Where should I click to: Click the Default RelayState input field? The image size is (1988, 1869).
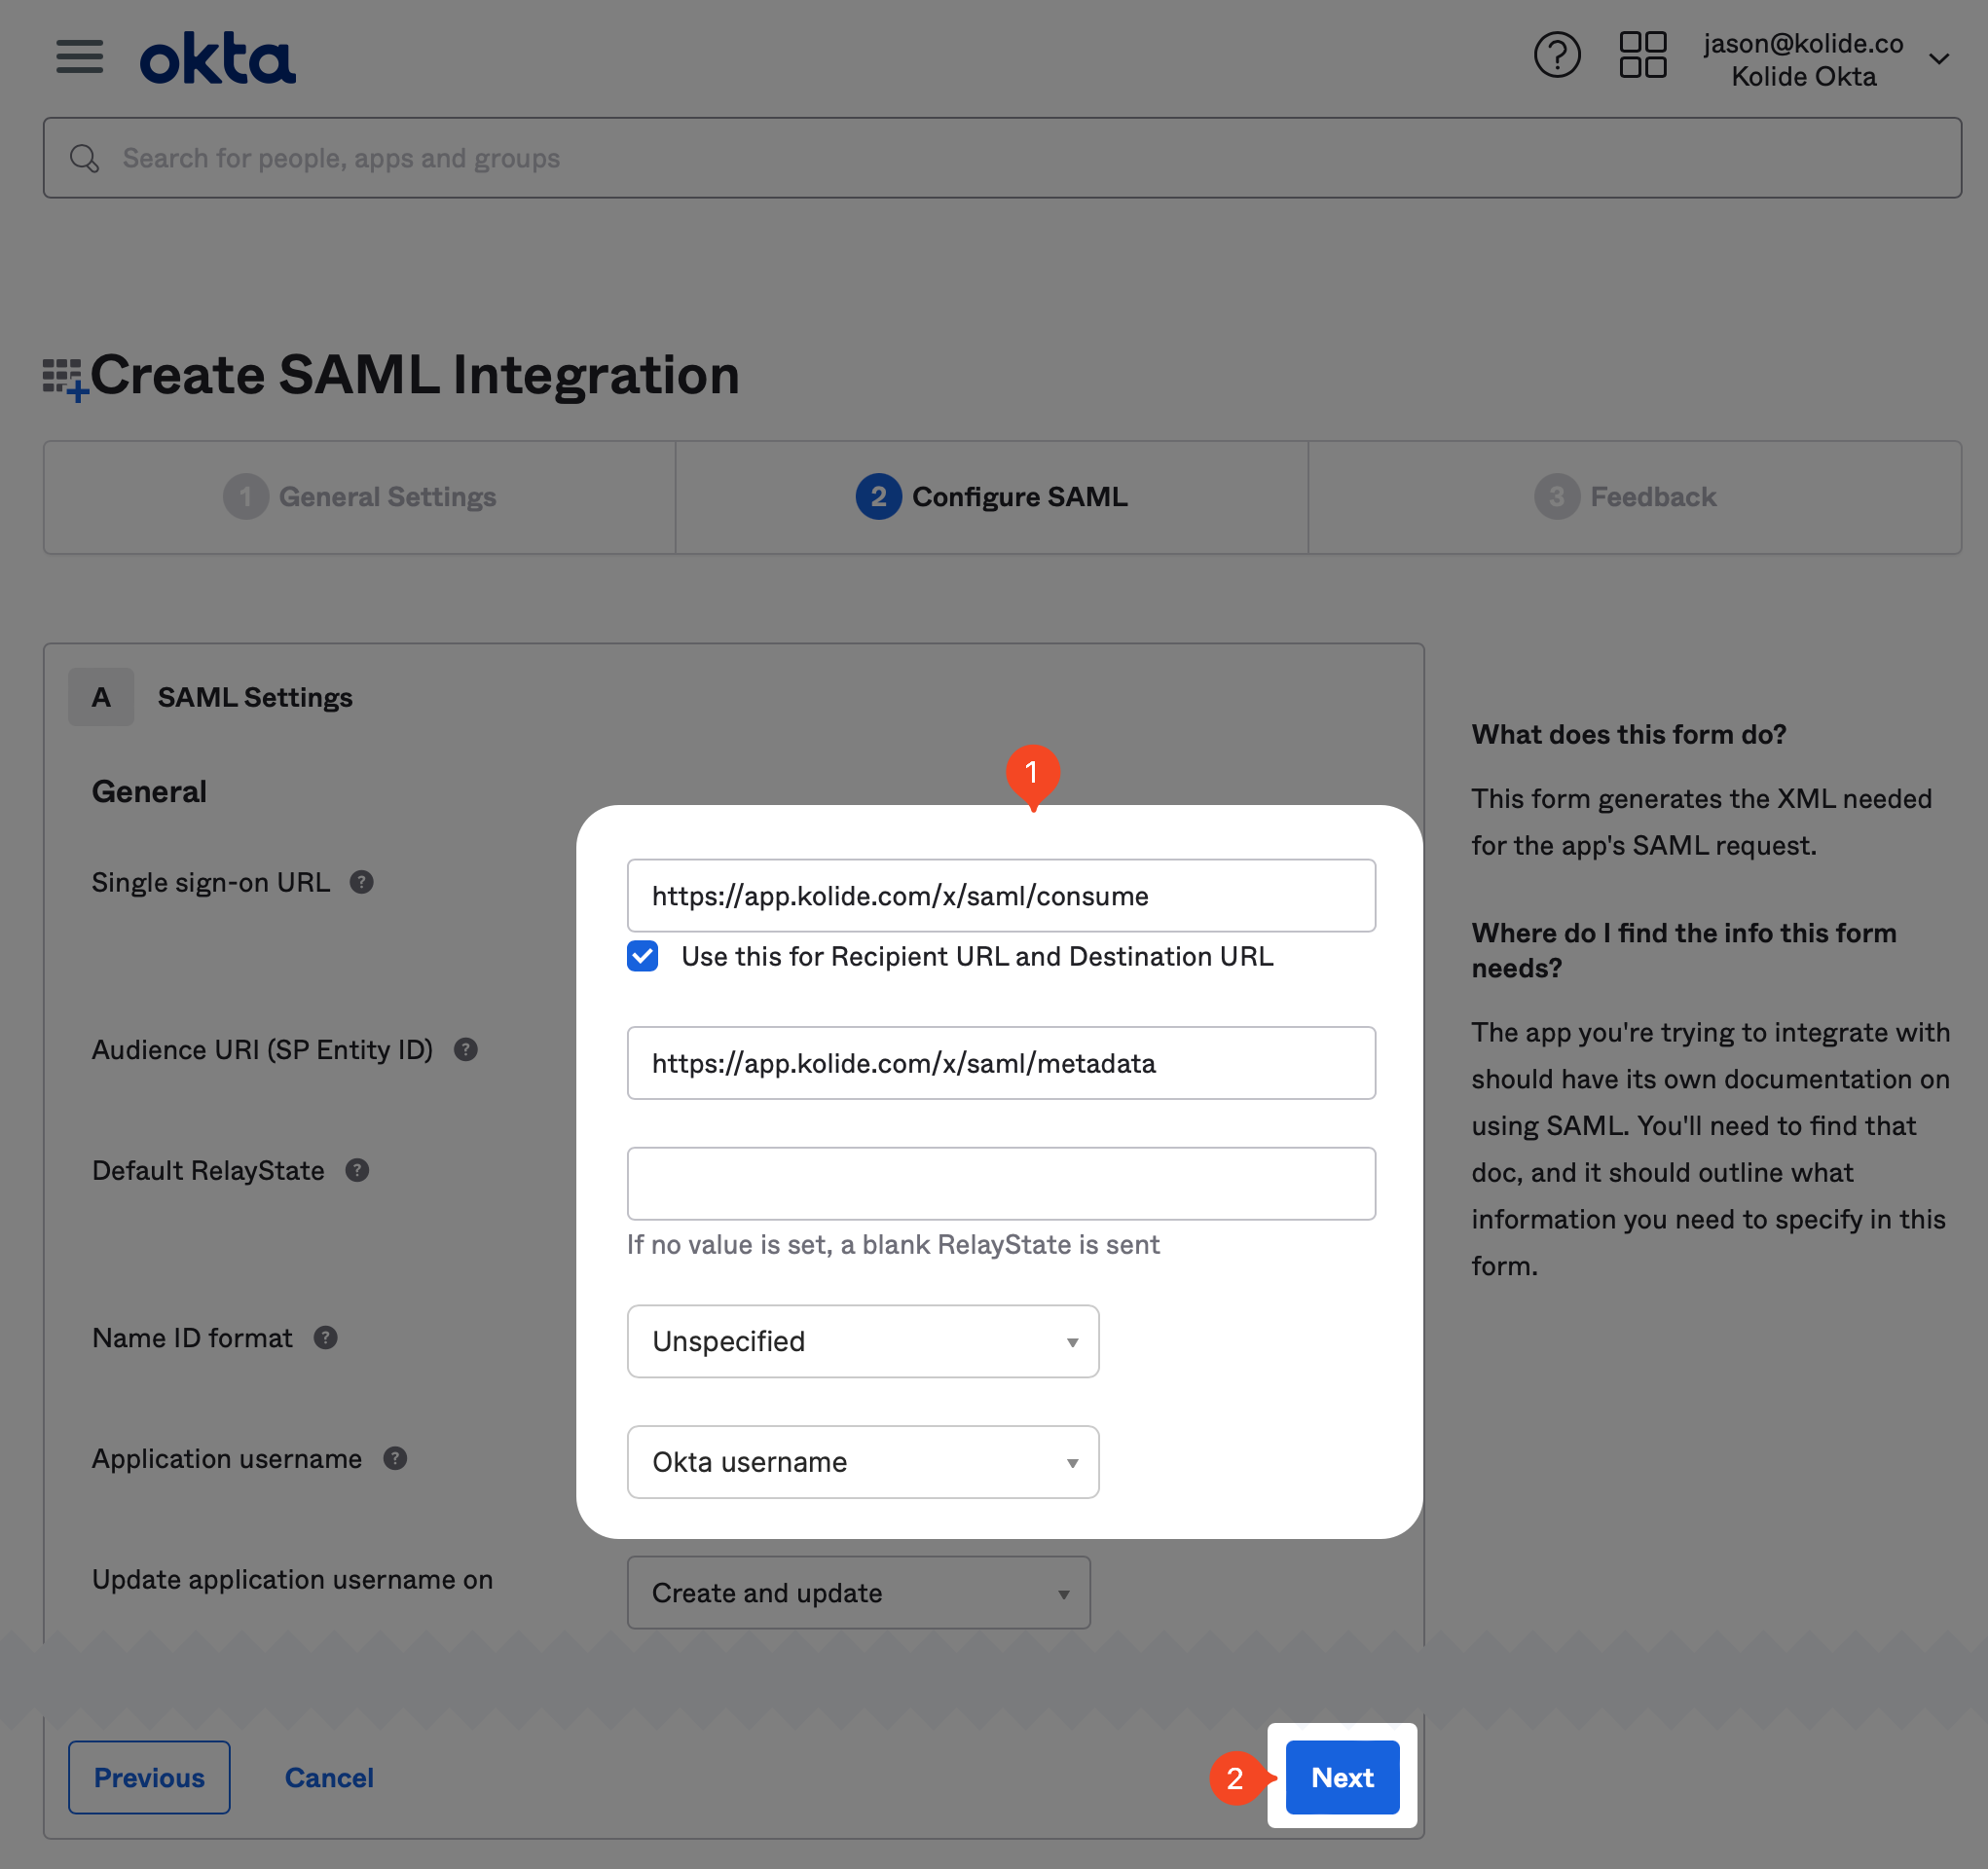1000,1183
